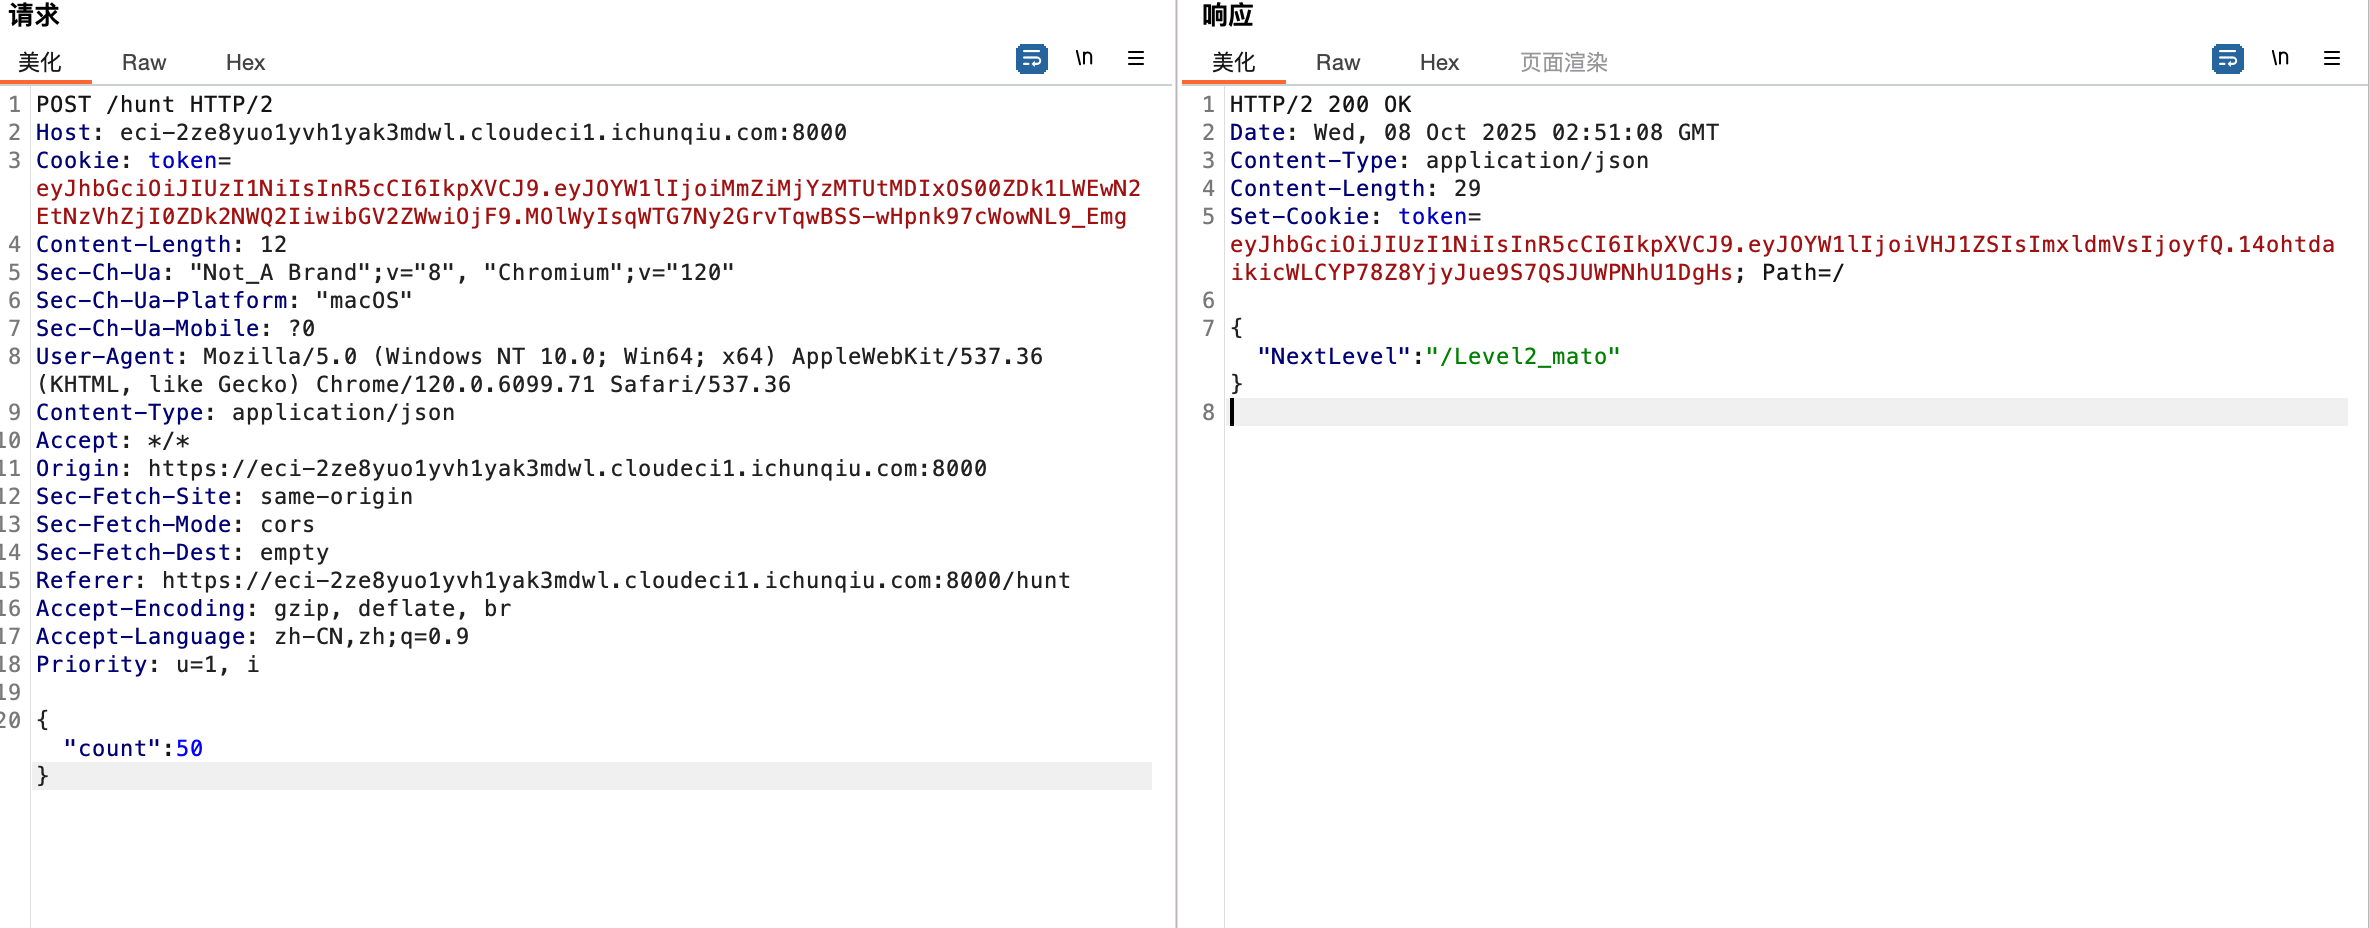Toggle non-printable characters \n in request panel
This screenshot has width=2370, height=928.
pyautogui.click(x=1084, y=59)
